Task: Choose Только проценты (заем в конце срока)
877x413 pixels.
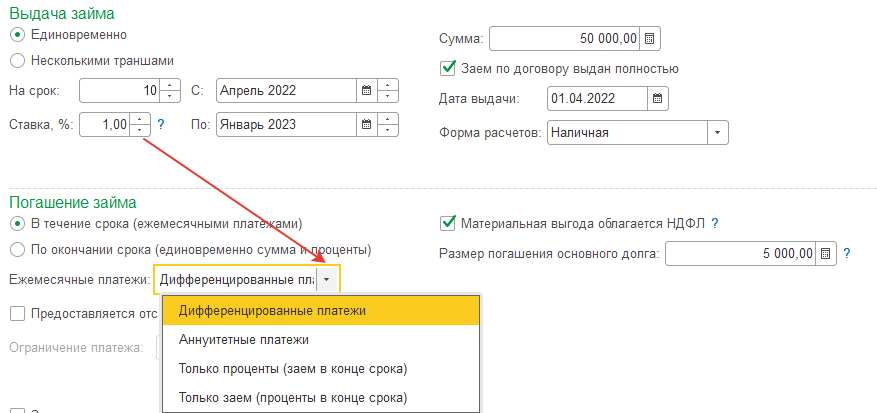Action: point(293,369)
